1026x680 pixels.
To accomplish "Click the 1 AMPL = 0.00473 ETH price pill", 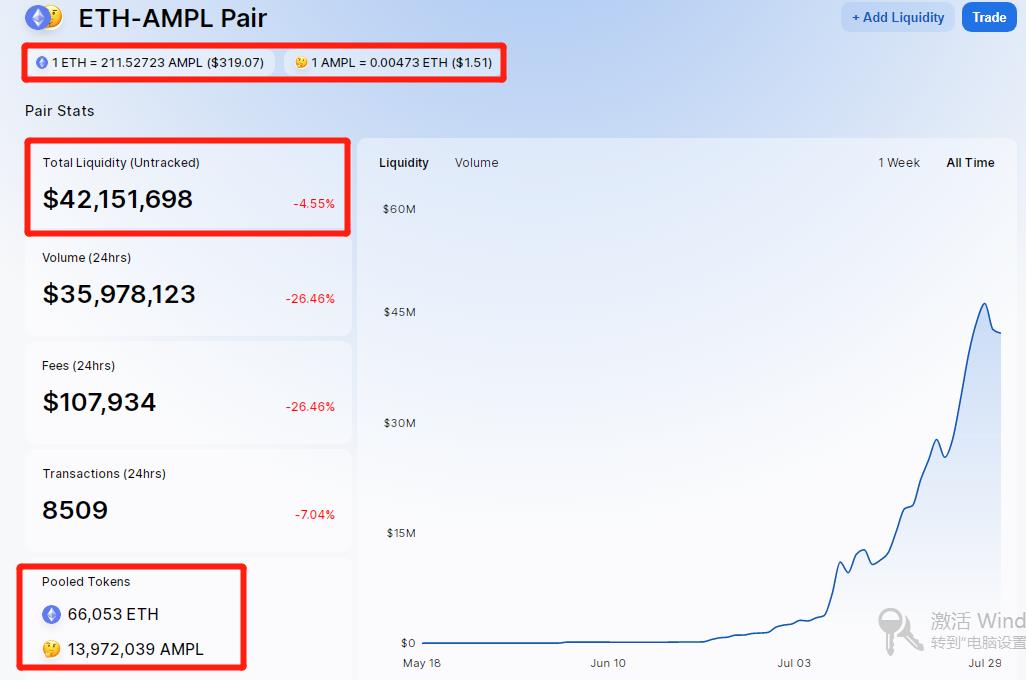I will click(x=393, y=63).
